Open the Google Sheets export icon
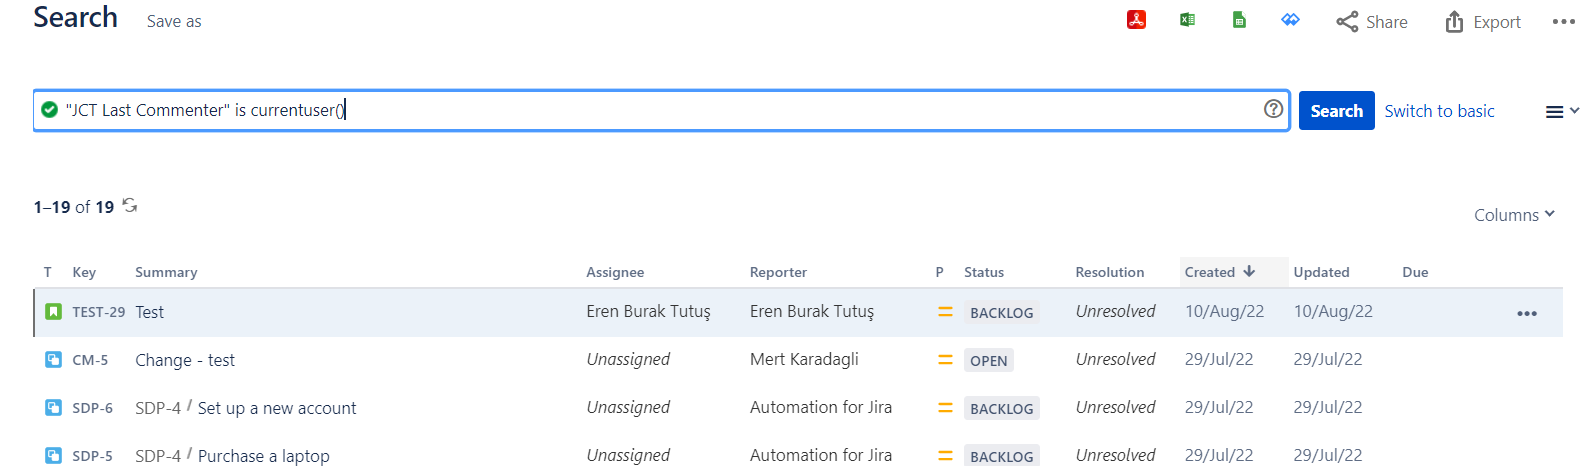Image resolution: width=1587 pixels, height=466 pixels. (1239, 20)
